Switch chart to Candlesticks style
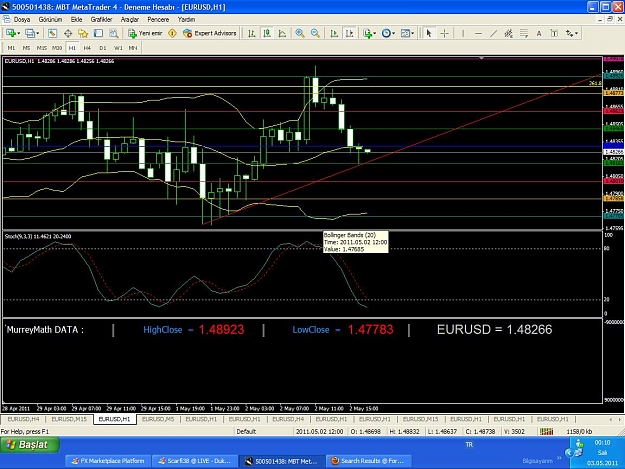 (x=267, y=33)
